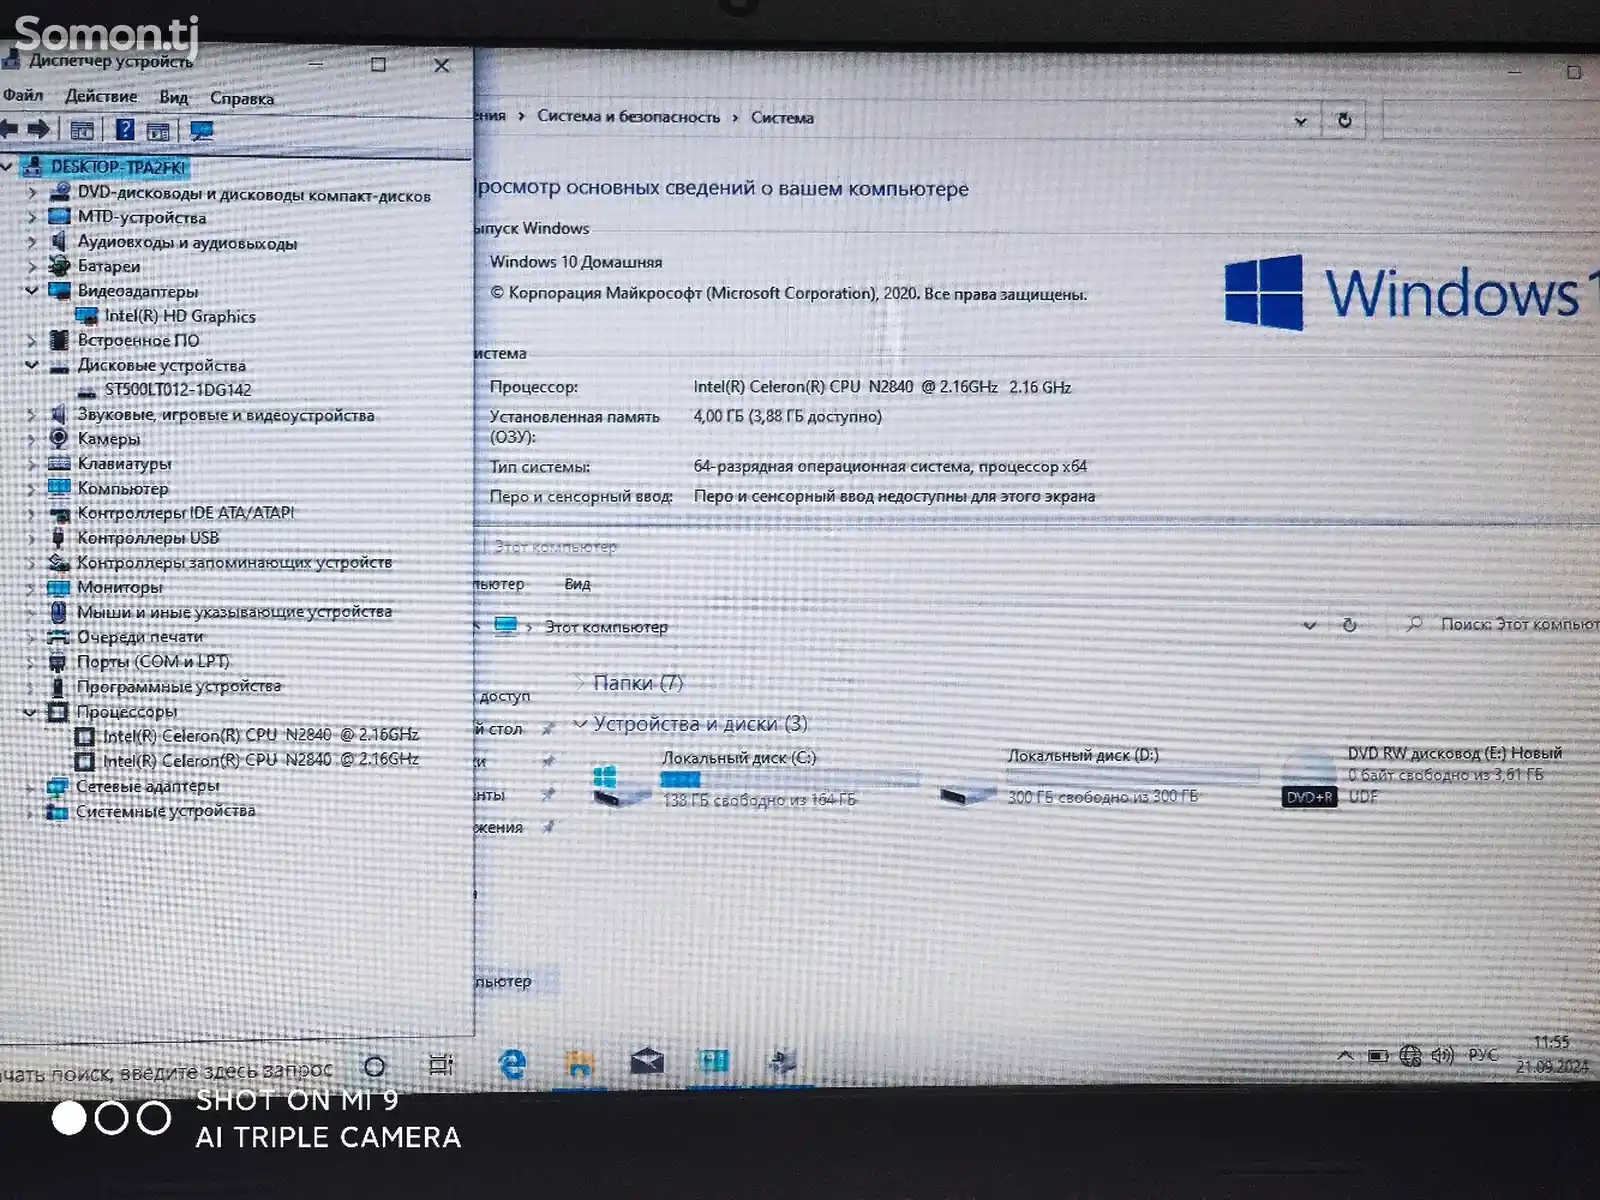Select Сетевые адаптеры category
Viewport: 1600px width, 1200px height.
tap(147, 786)
